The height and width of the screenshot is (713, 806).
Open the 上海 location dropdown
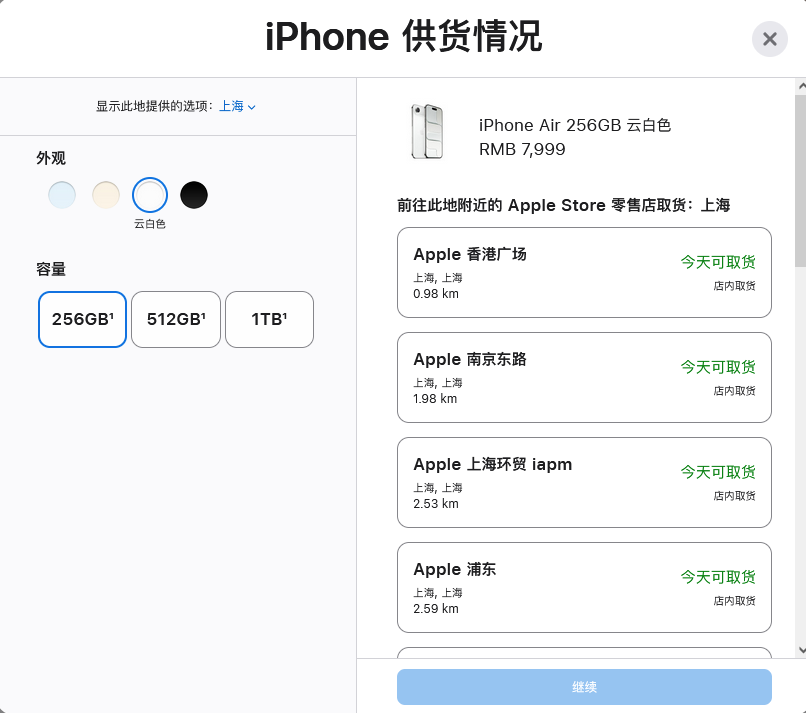(x=237, y=106)
